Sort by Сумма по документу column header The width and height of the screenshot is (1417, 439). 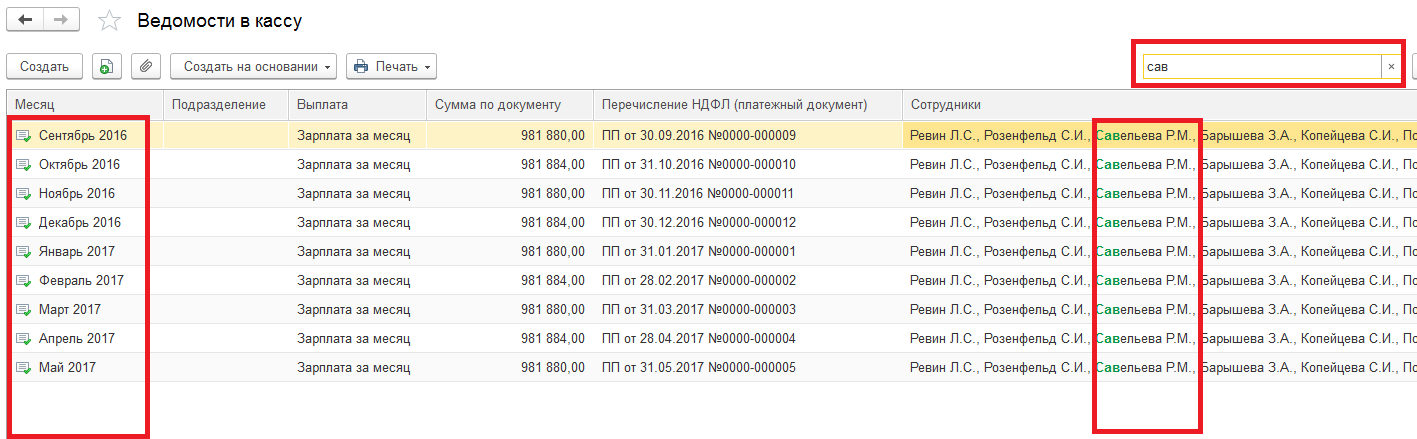tap(509, 104)
